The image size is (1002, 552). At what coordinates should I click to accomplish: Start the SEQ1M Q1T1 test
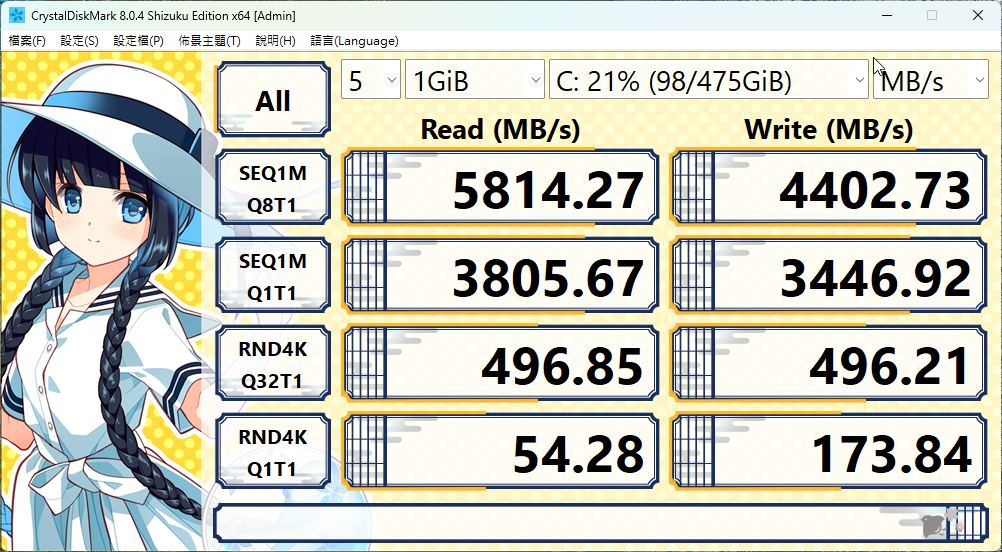pos(272,277)
